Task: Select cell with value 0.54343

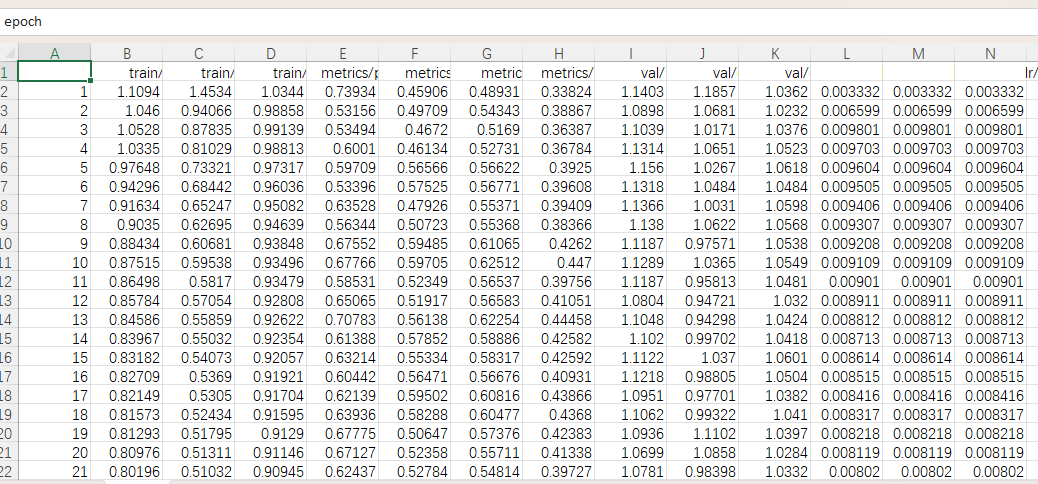Action: coord(487,111)
